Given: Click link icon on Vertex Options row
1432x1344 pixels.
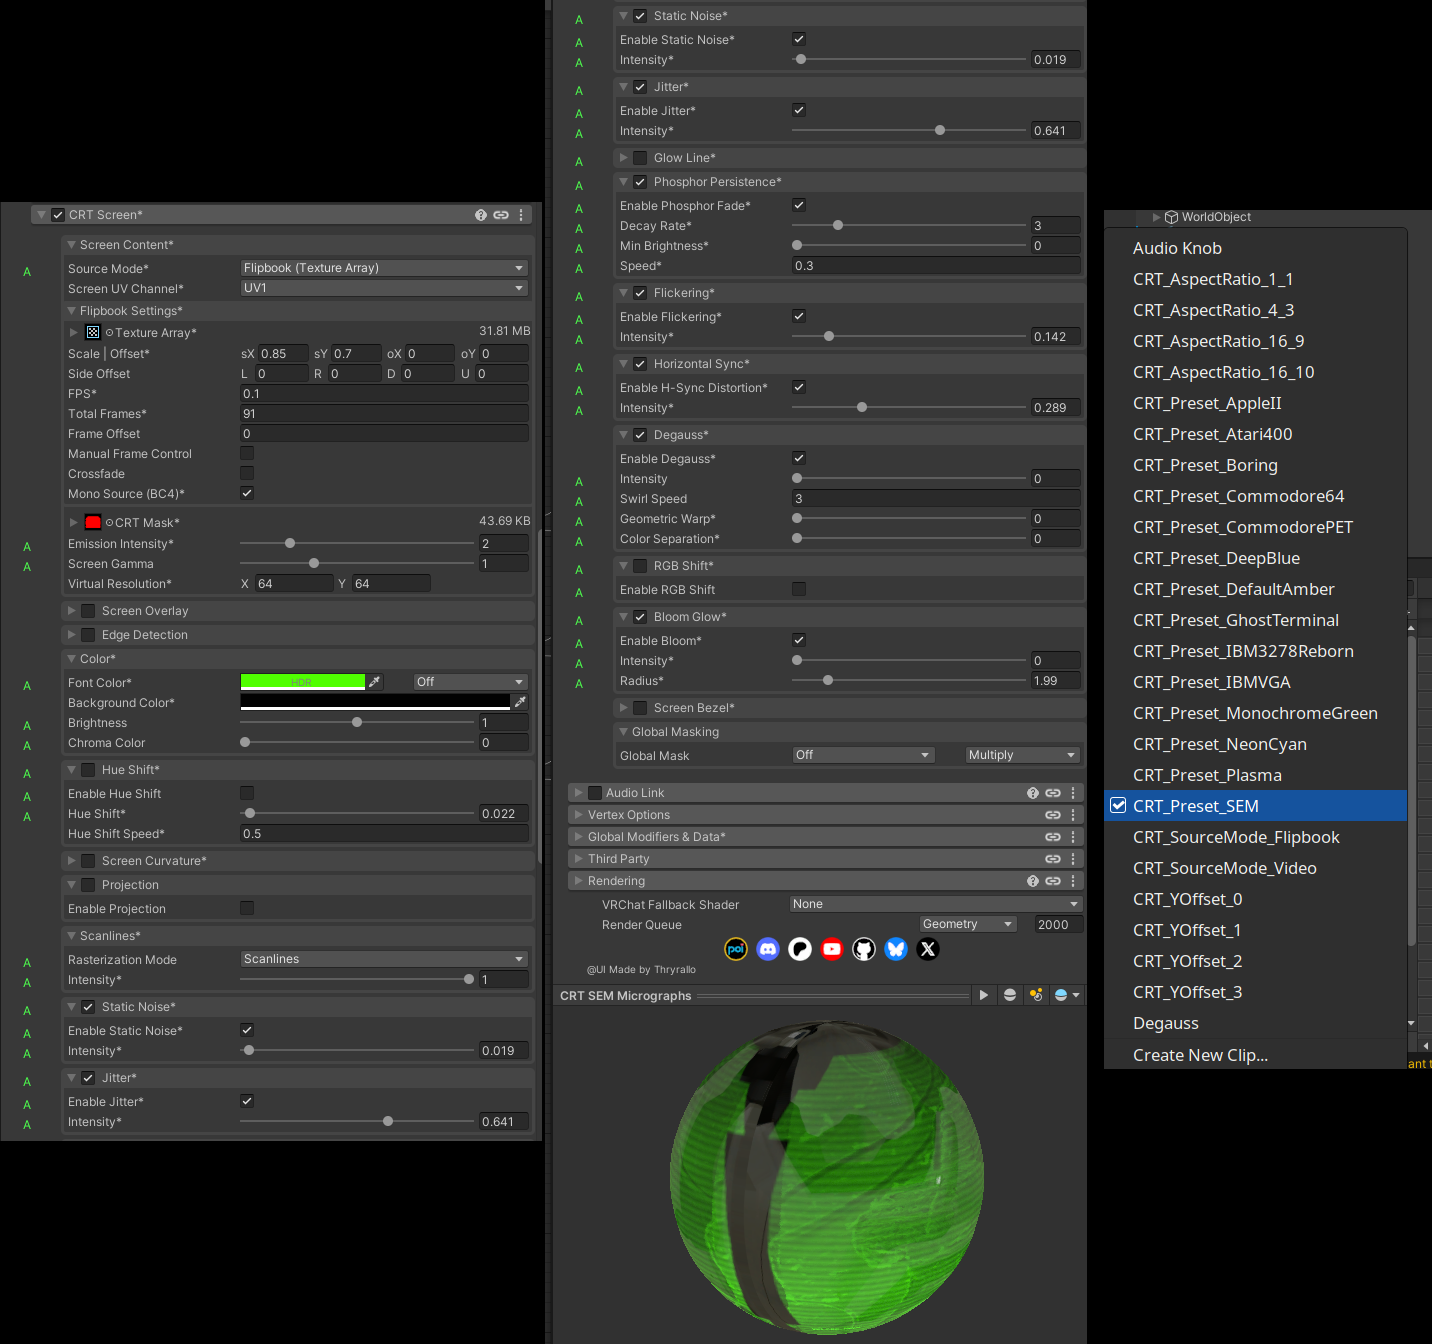Looking at the screenshot, I should pyautogui.click(x=1052, y=815).
